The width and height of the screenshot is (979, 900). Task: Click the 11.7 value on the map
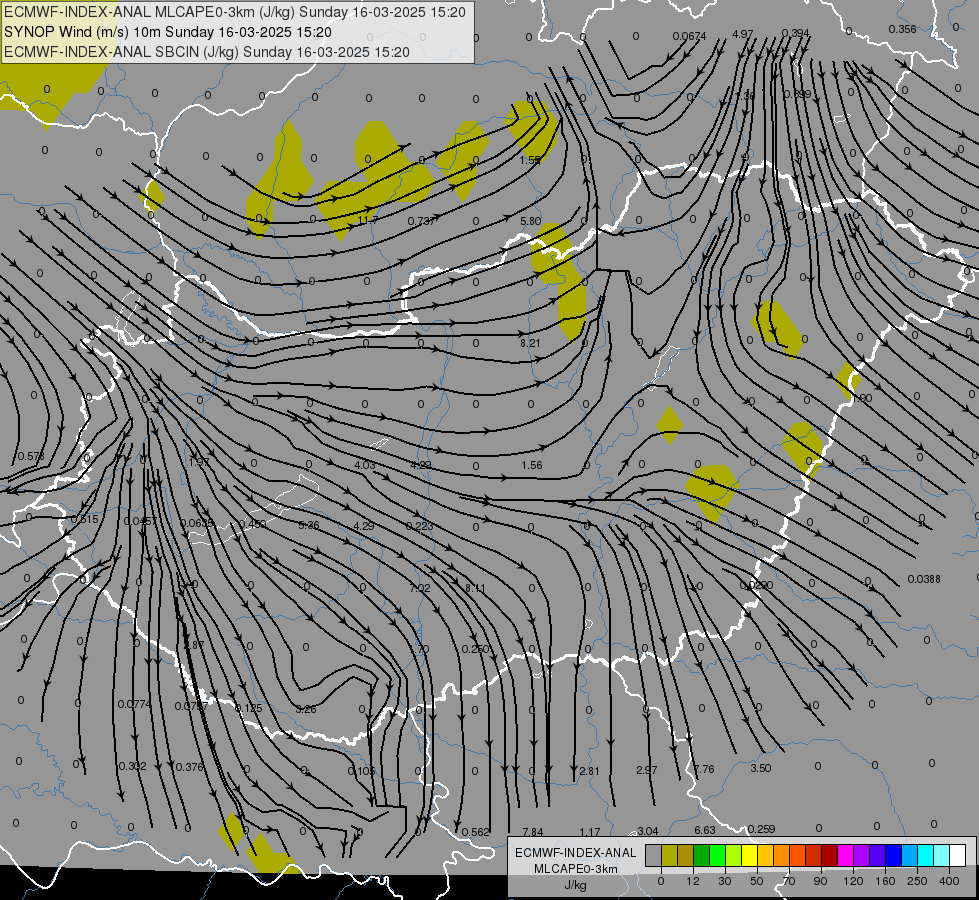pos(368,220)
